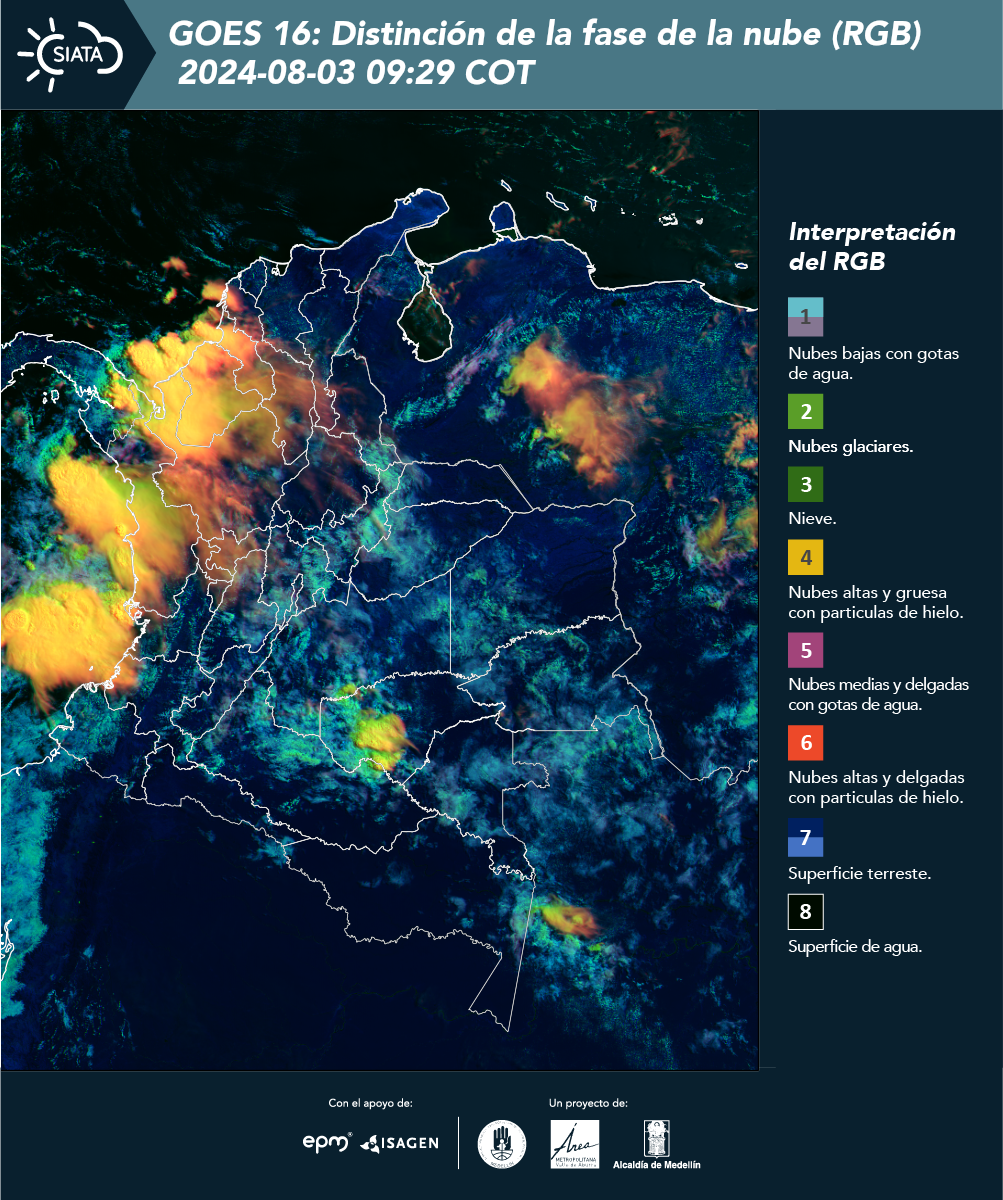Click the round Medellín seal logo
Screen dimensions: 1003x1200
coord(502,1144)
